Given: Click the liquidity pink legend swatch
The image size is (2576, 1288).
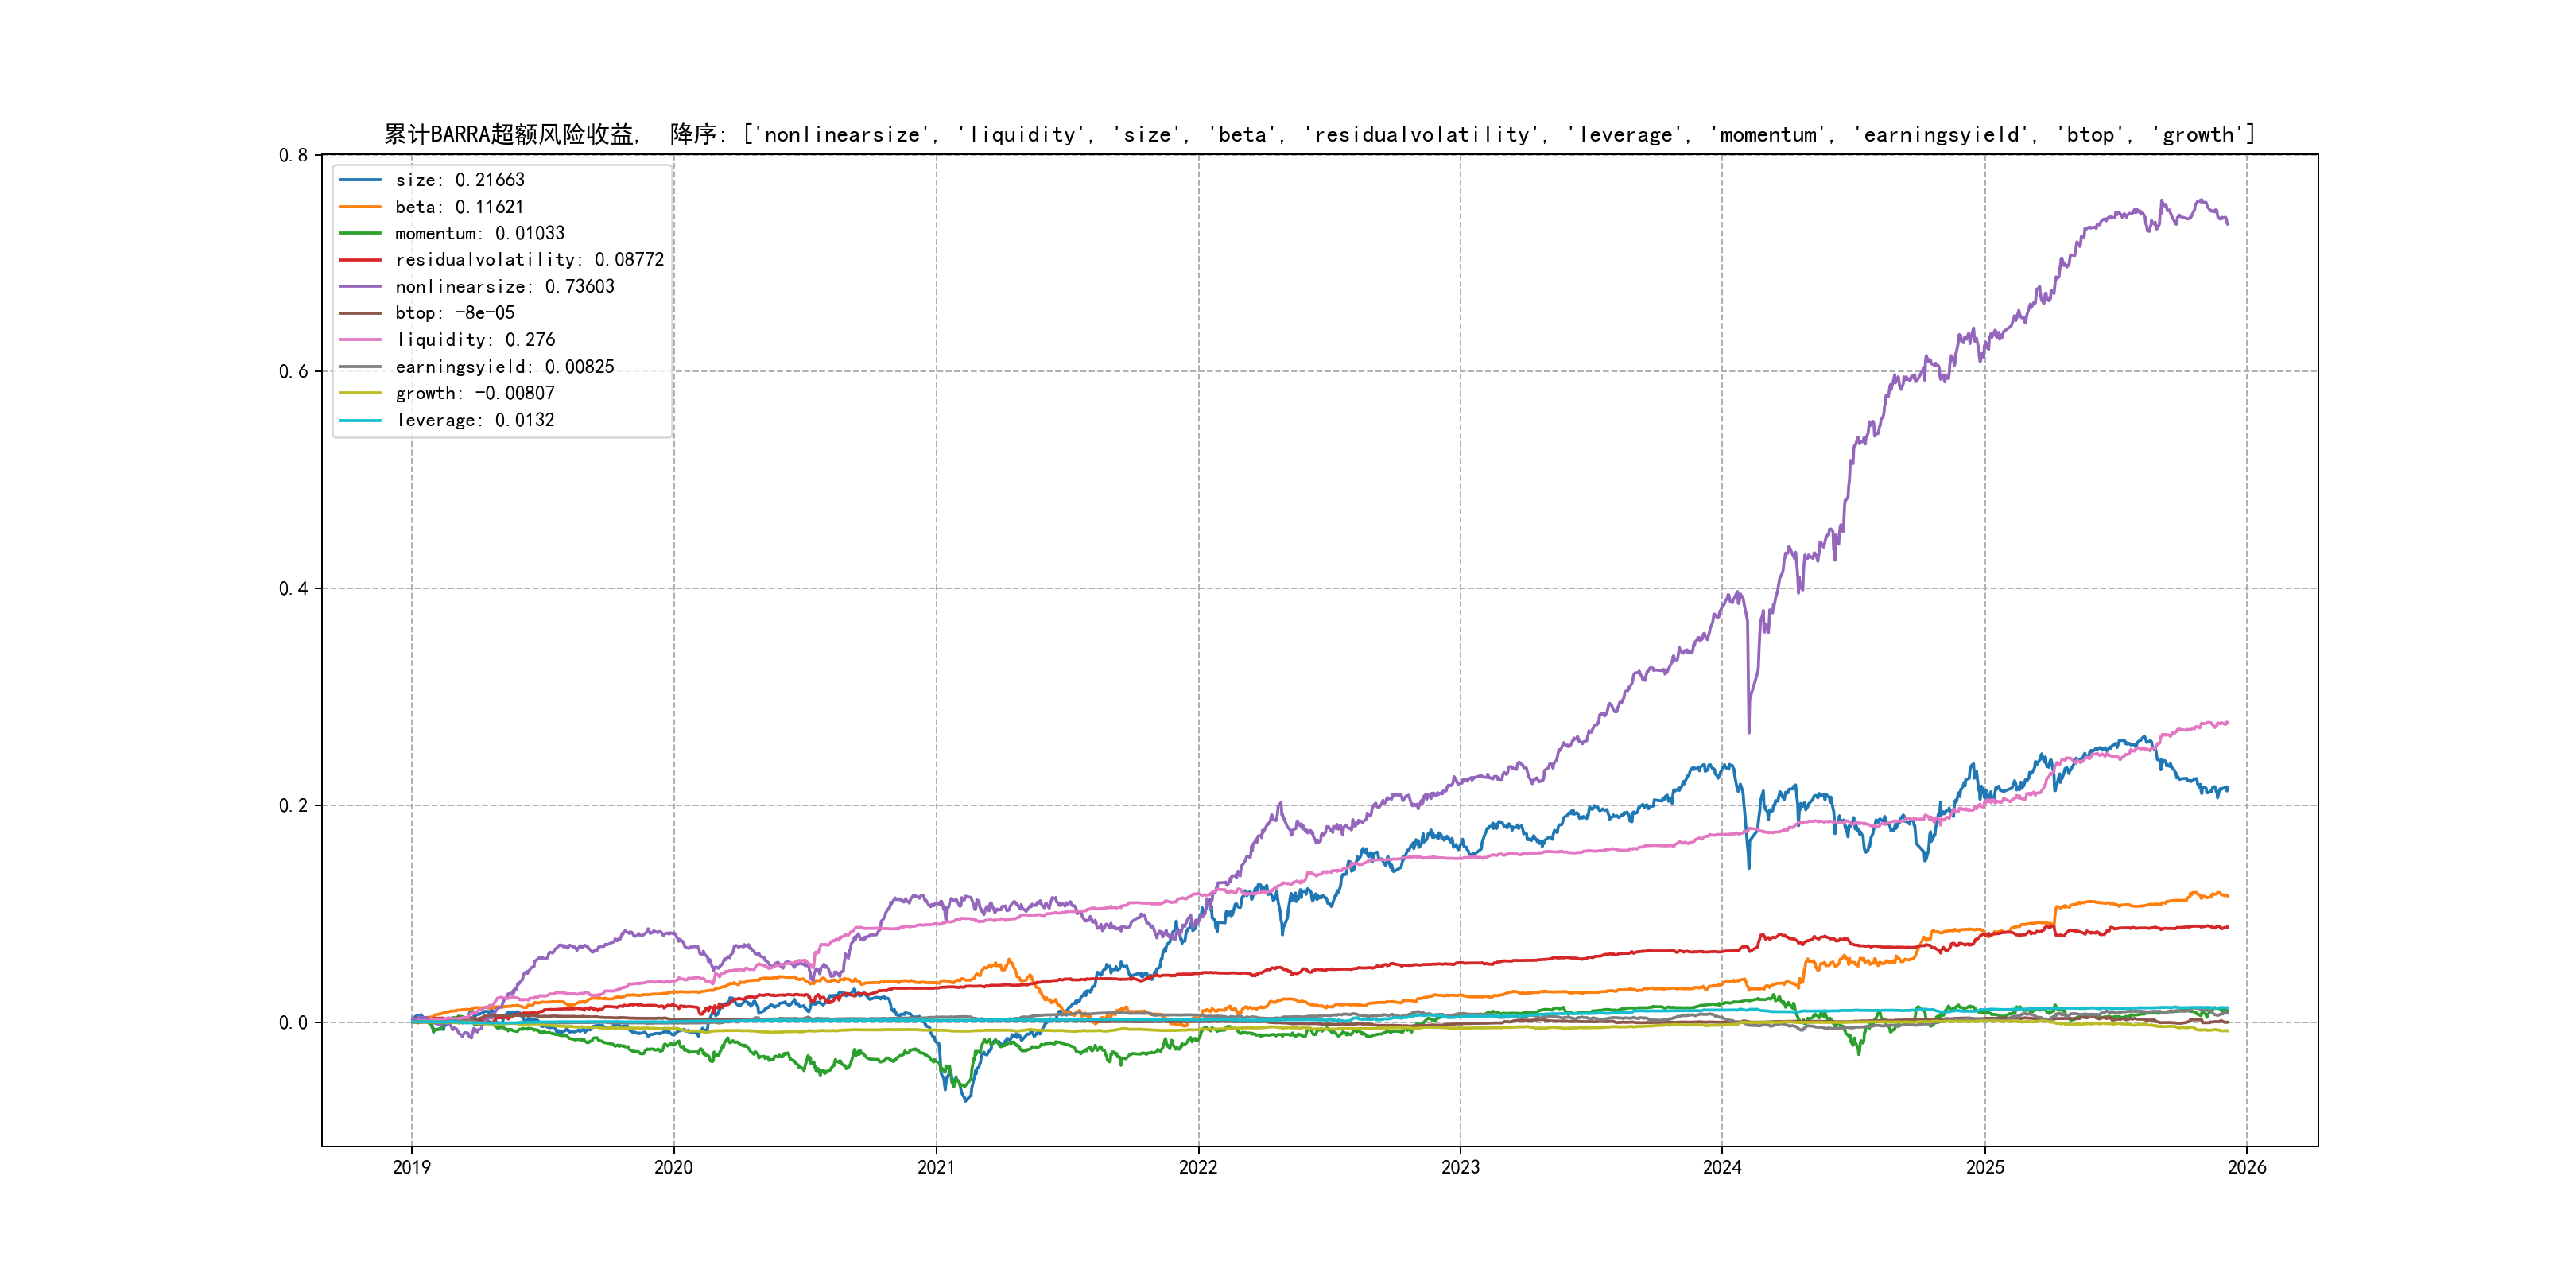Looking at the screenshot, I should 360,340.
